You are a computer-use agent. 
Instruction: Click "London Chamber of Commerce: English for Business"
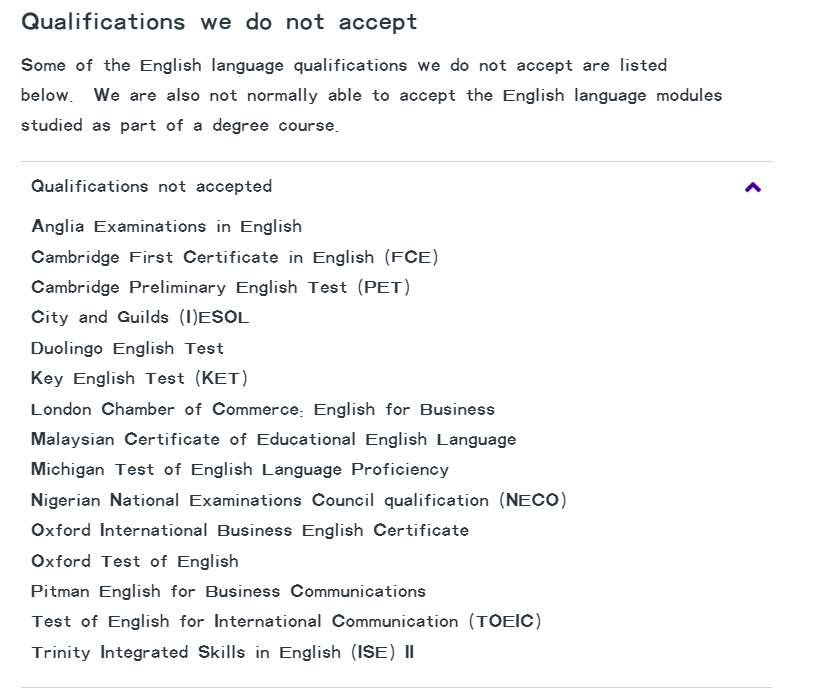click(262, 410)
